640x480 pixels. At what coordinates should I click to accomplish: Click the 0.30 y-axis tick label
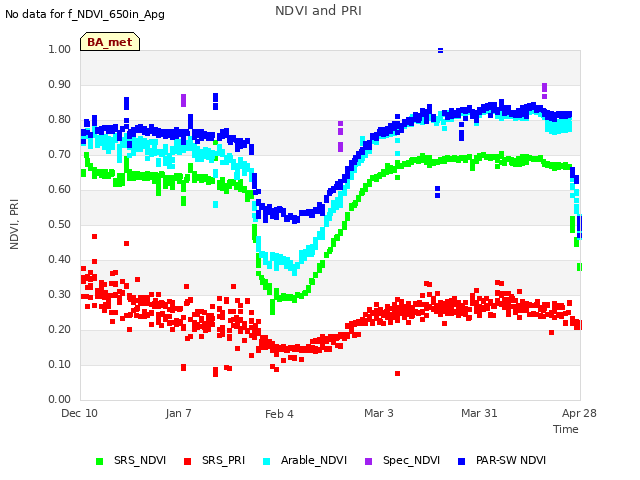point(60,294)
